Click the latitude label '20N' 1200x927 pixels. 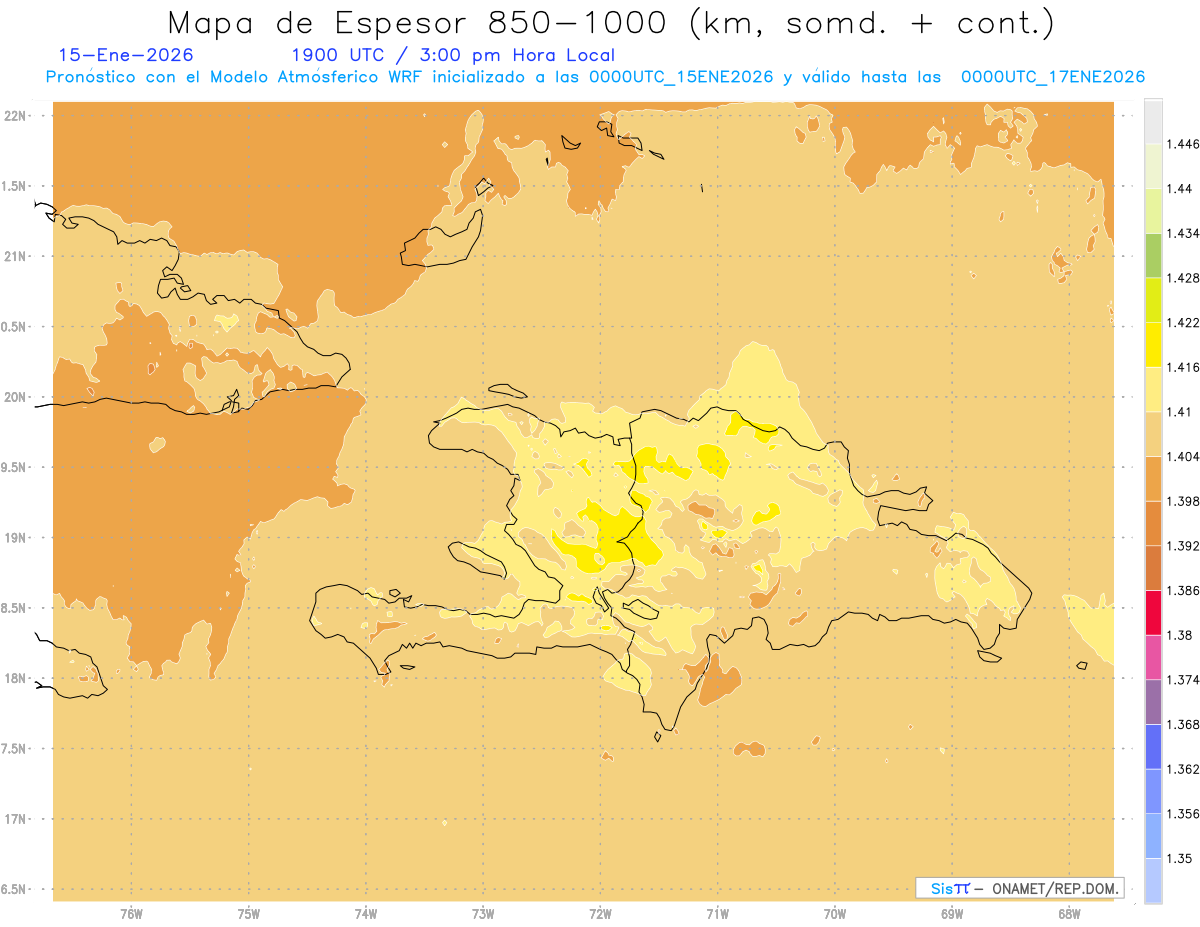coord(16,397)
